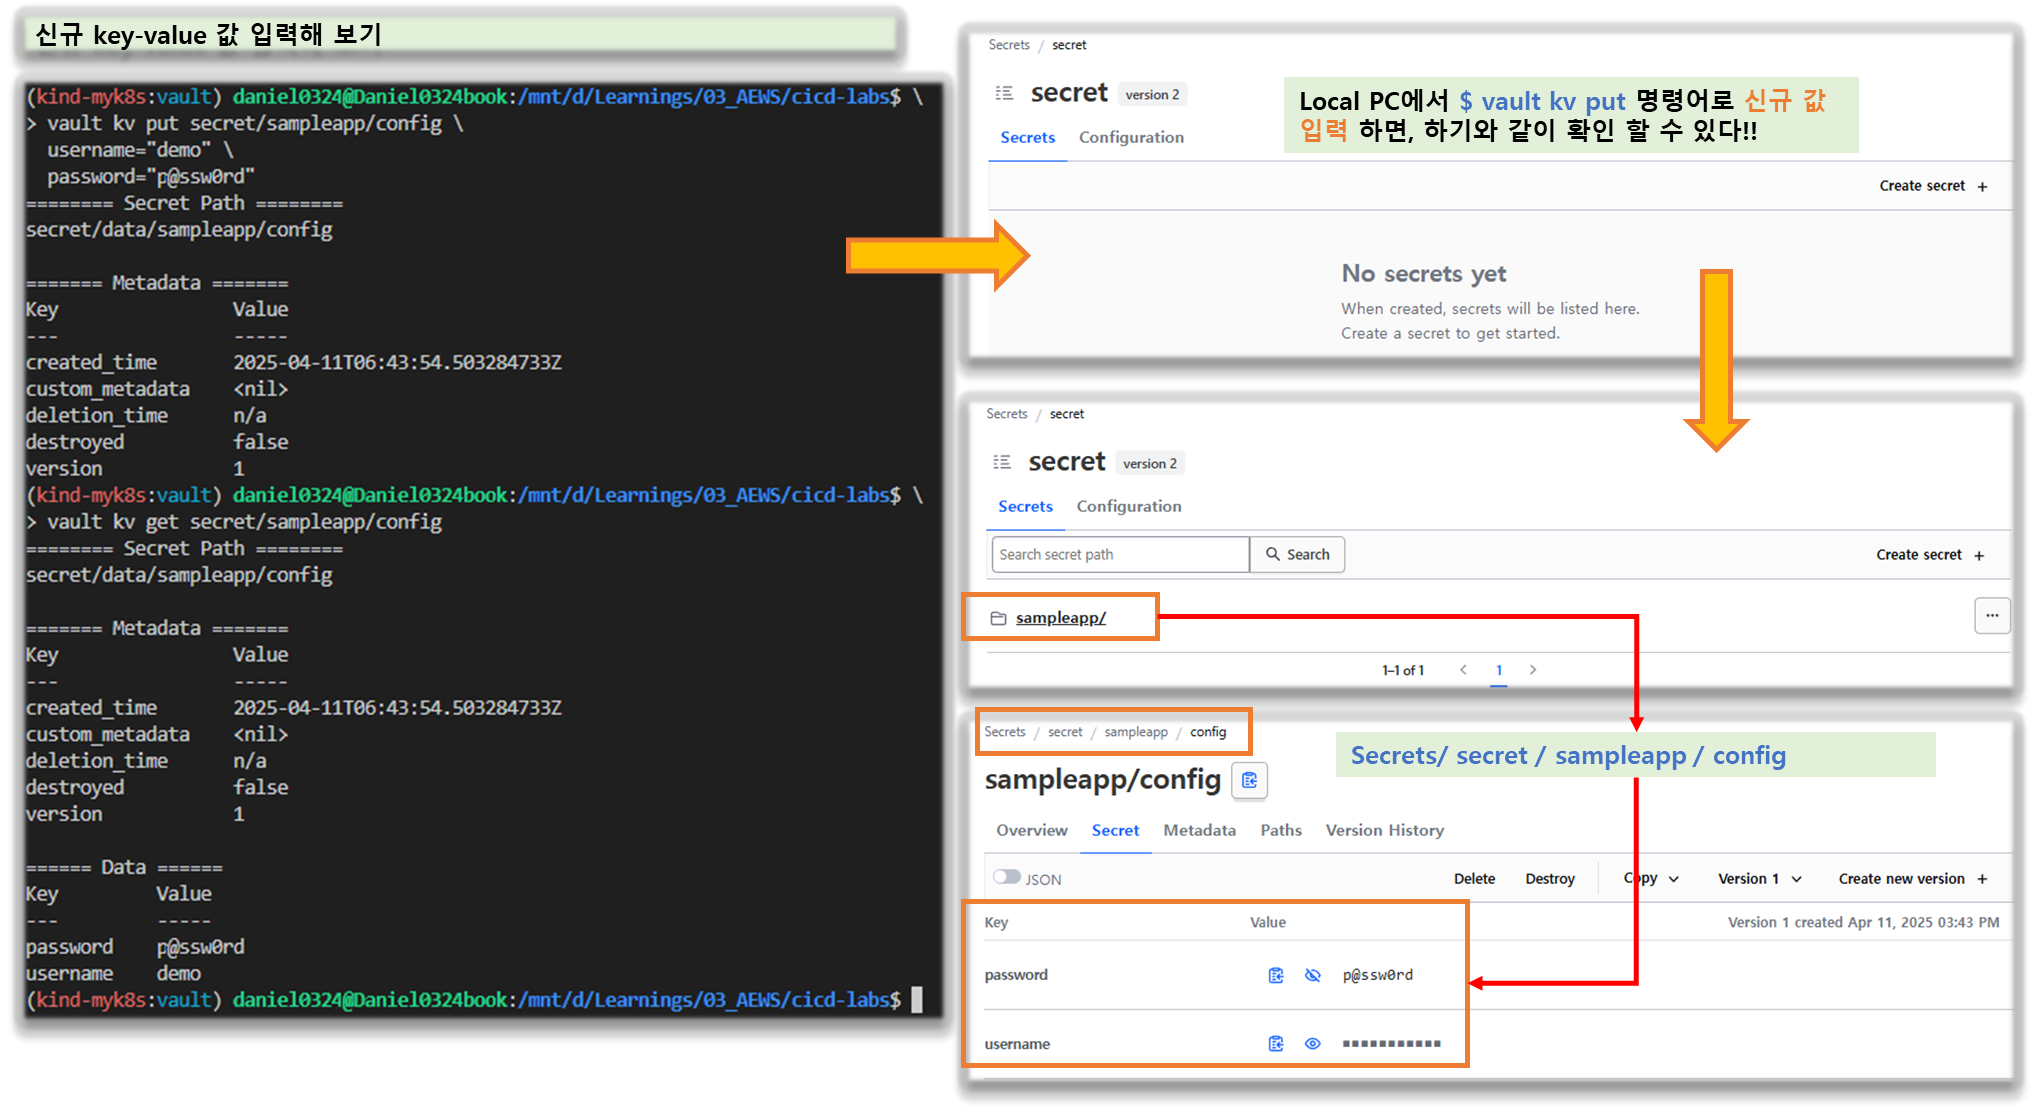Switch to the Version History tab
This screenshot has height=1116, width=2038.
1384,830
